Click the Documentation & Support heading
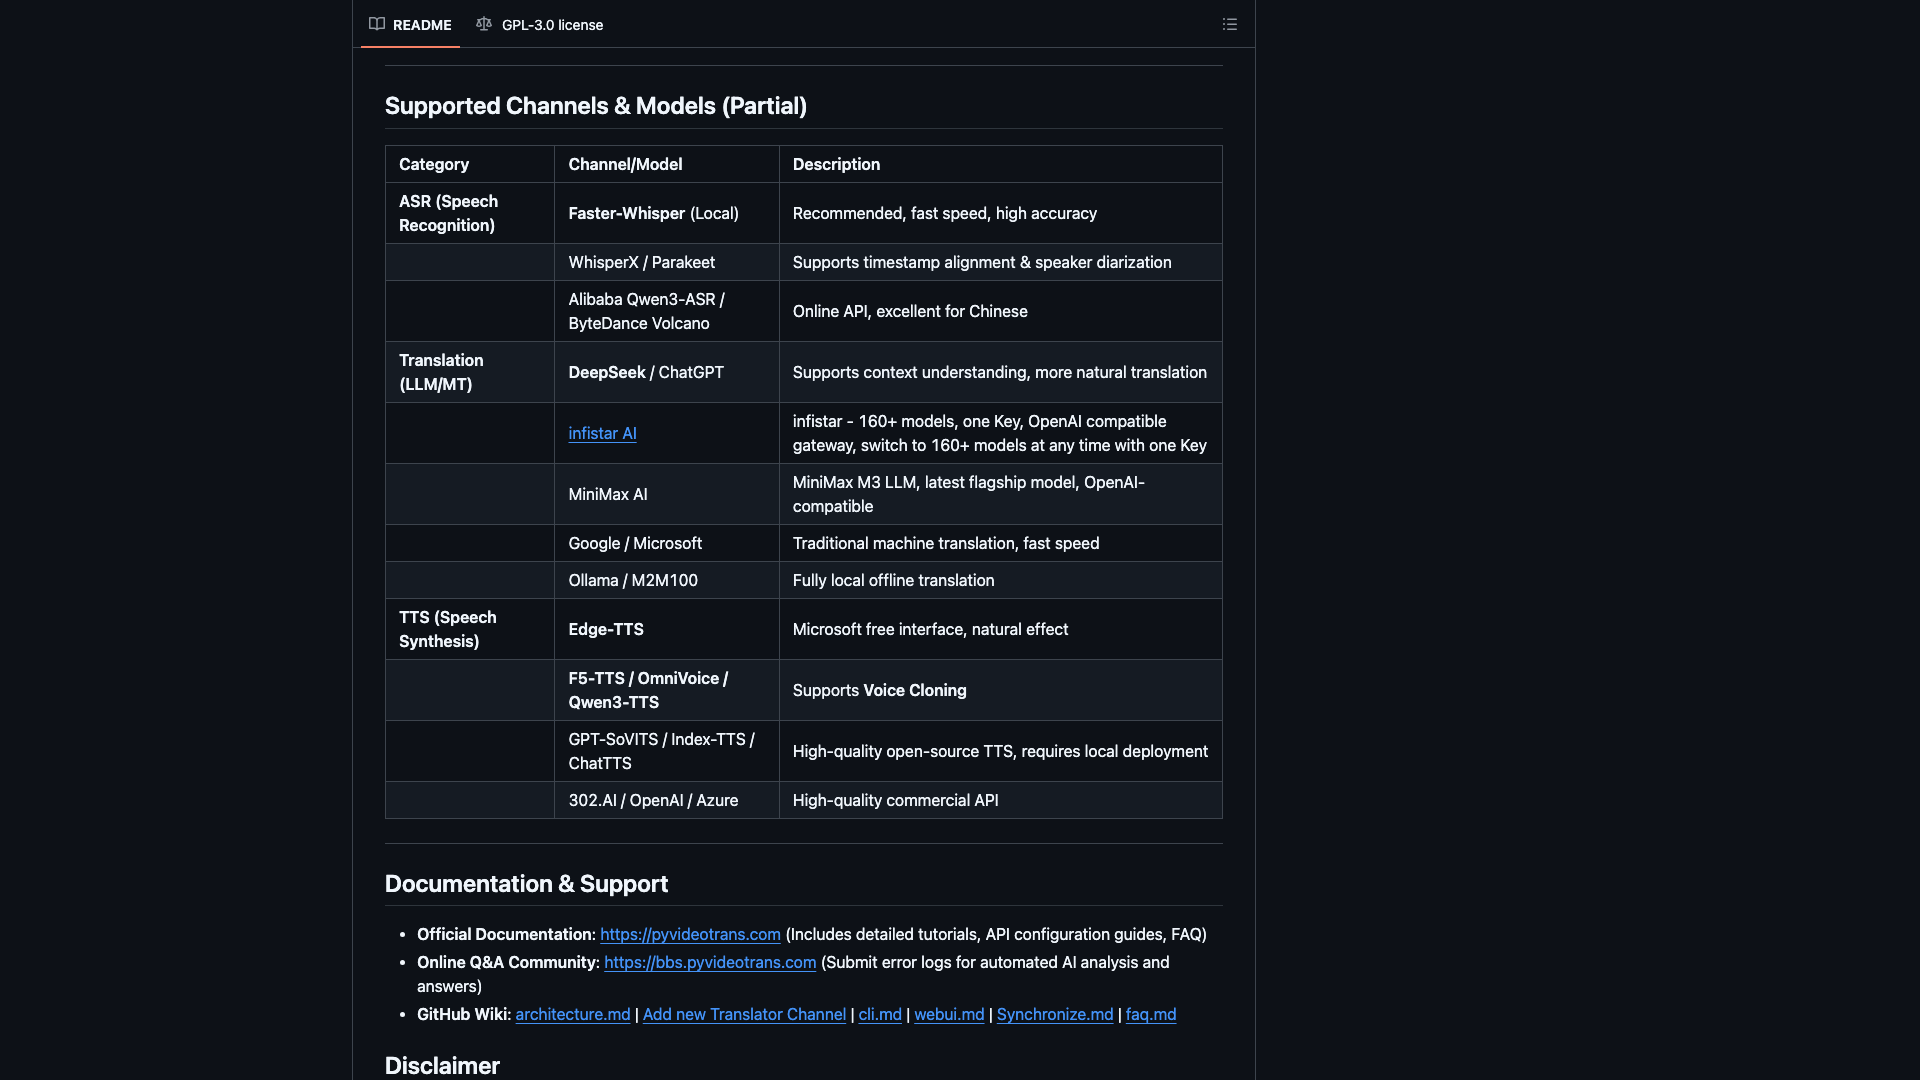 point(526,884)
